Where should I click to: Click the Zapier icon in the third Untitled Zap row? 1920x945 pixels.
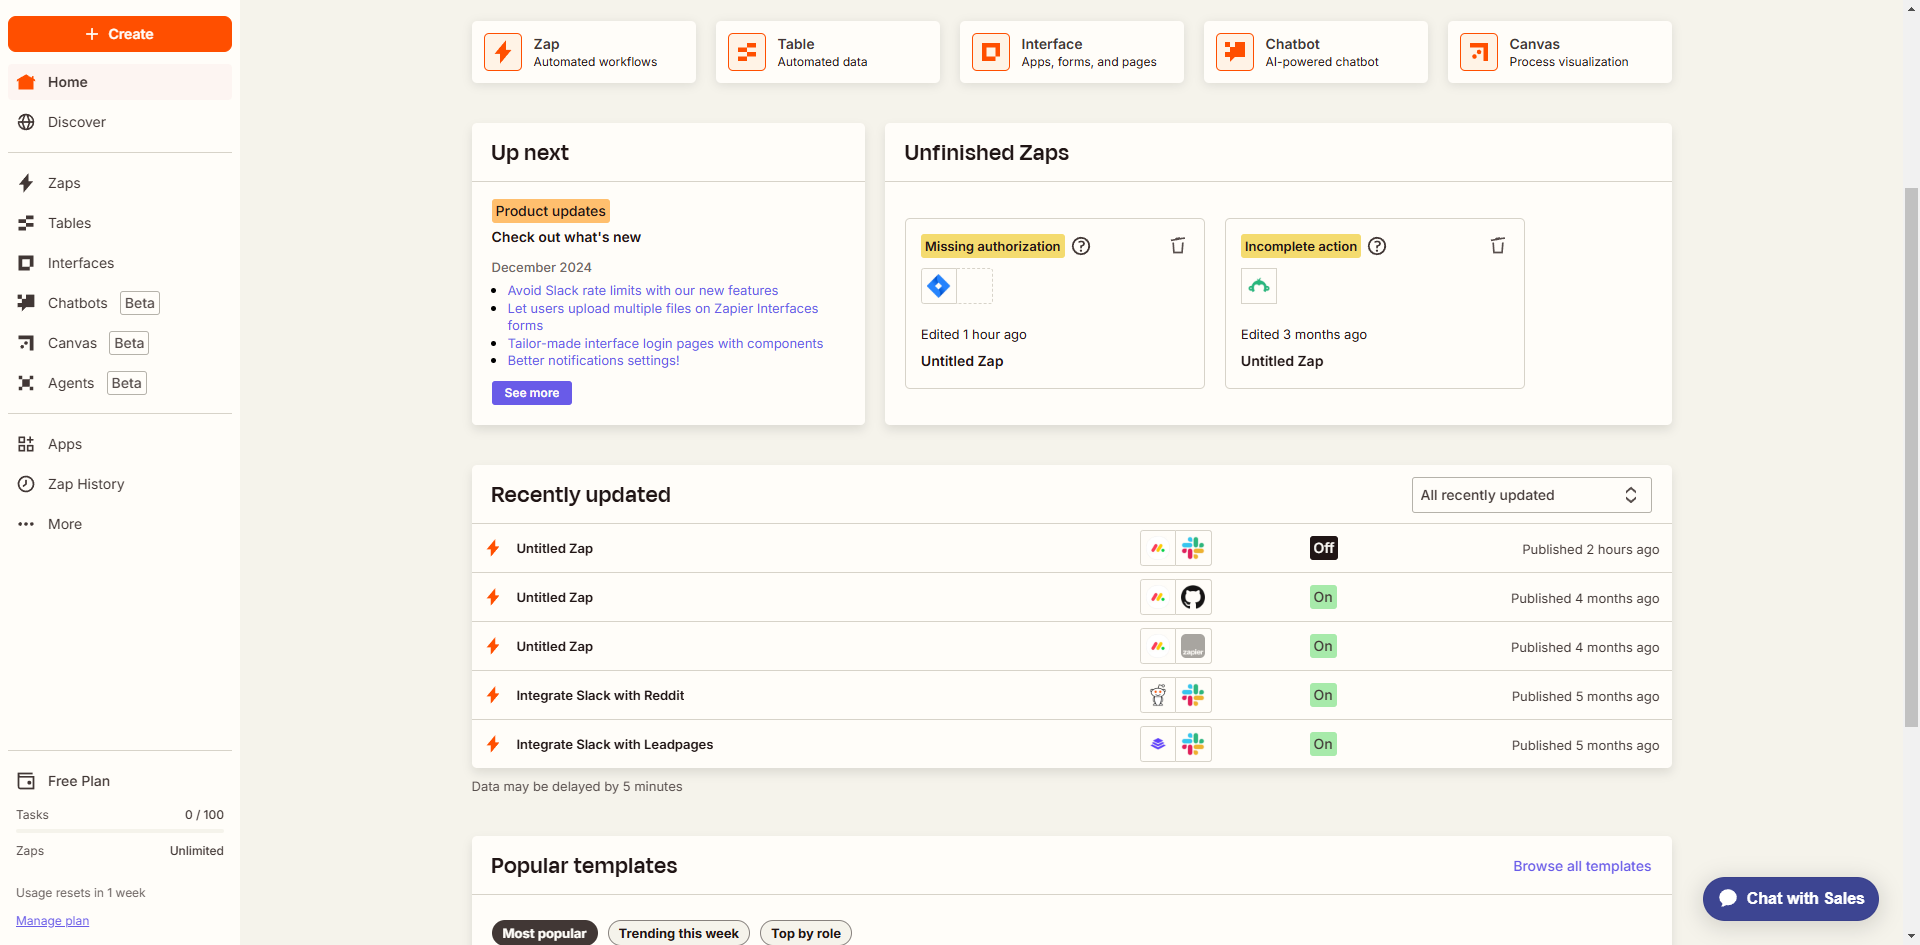(x=1193, y=646)
